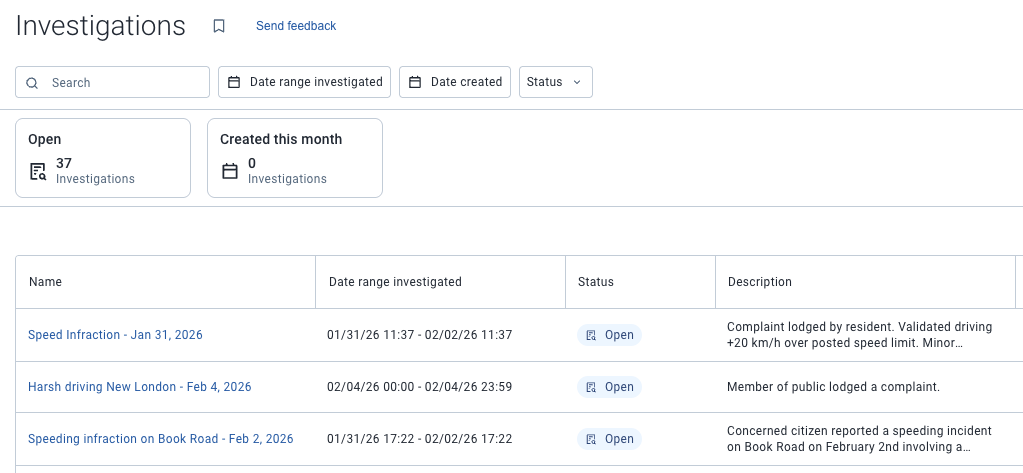The image size is (1023, 473).
Task: Click description 'Member of public lodged a complaint.'
Action: 833,387
